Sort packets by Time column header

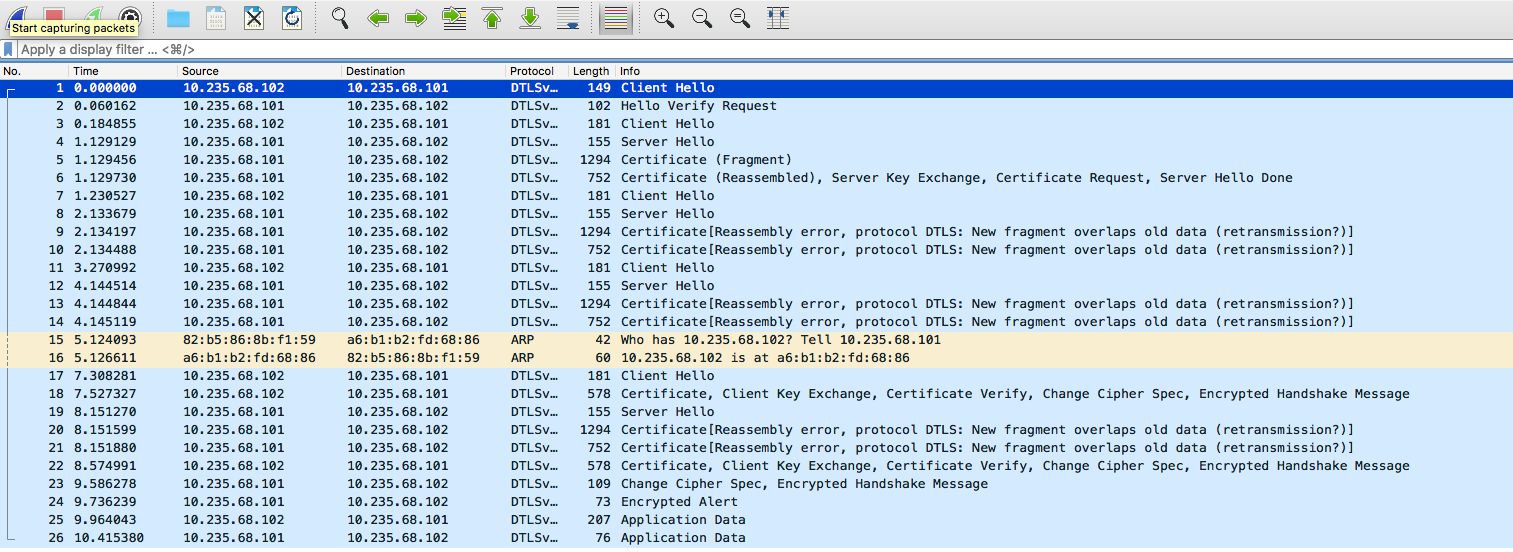[123, 71]
